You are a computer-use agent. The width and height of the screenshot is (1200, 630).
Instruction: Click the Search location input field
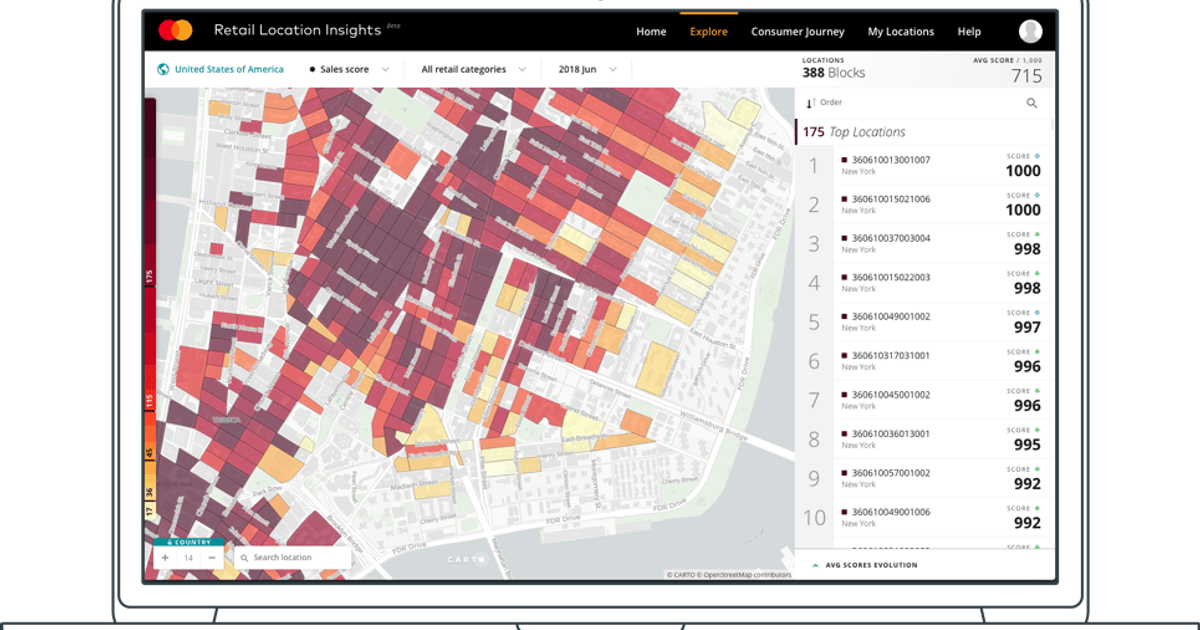292,558
